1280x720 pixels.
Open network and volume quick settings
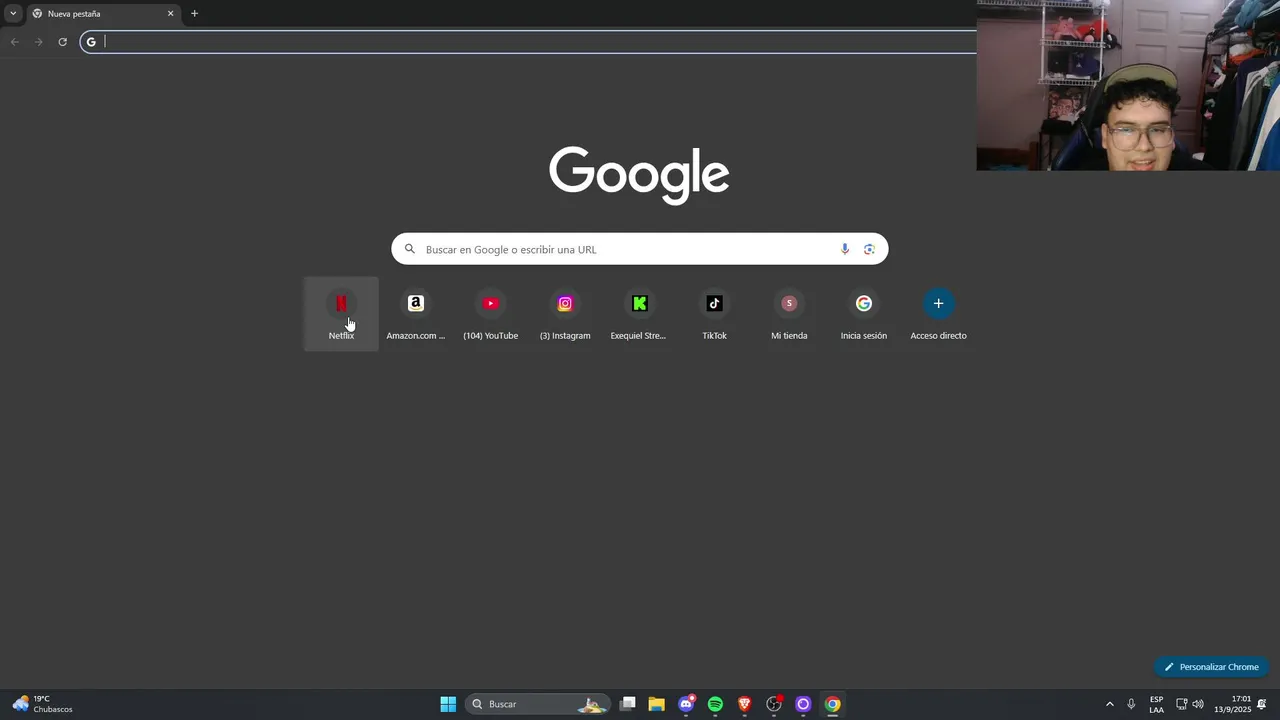[x=1189, y=704]
